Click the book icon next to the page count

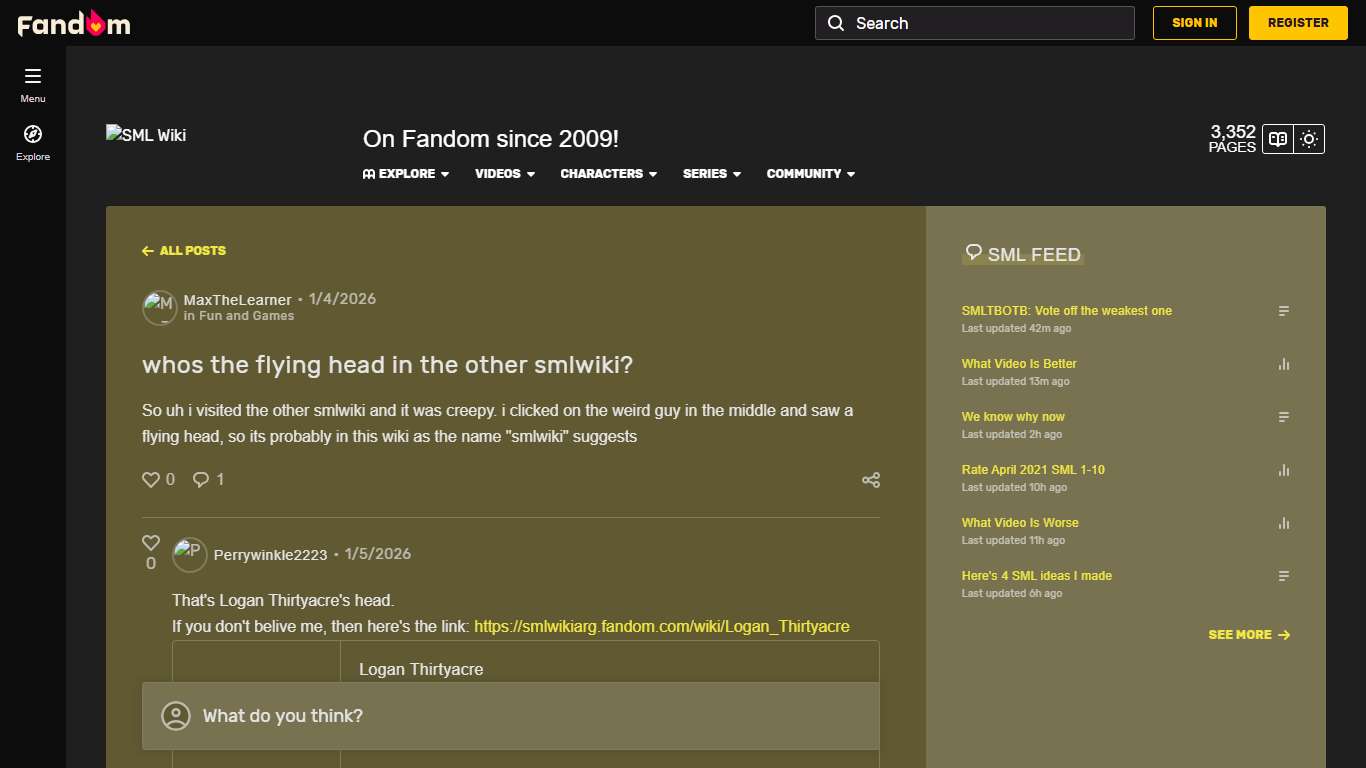[x=1277, y=139]
